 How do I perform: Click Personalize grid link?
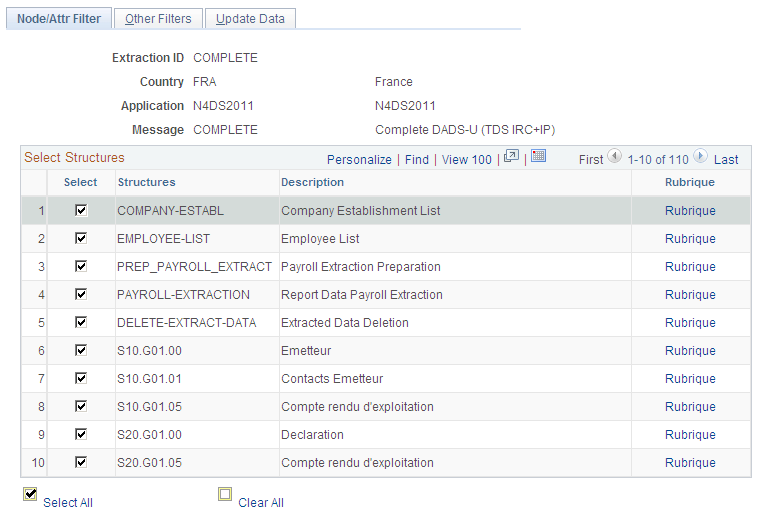point(359,160)
